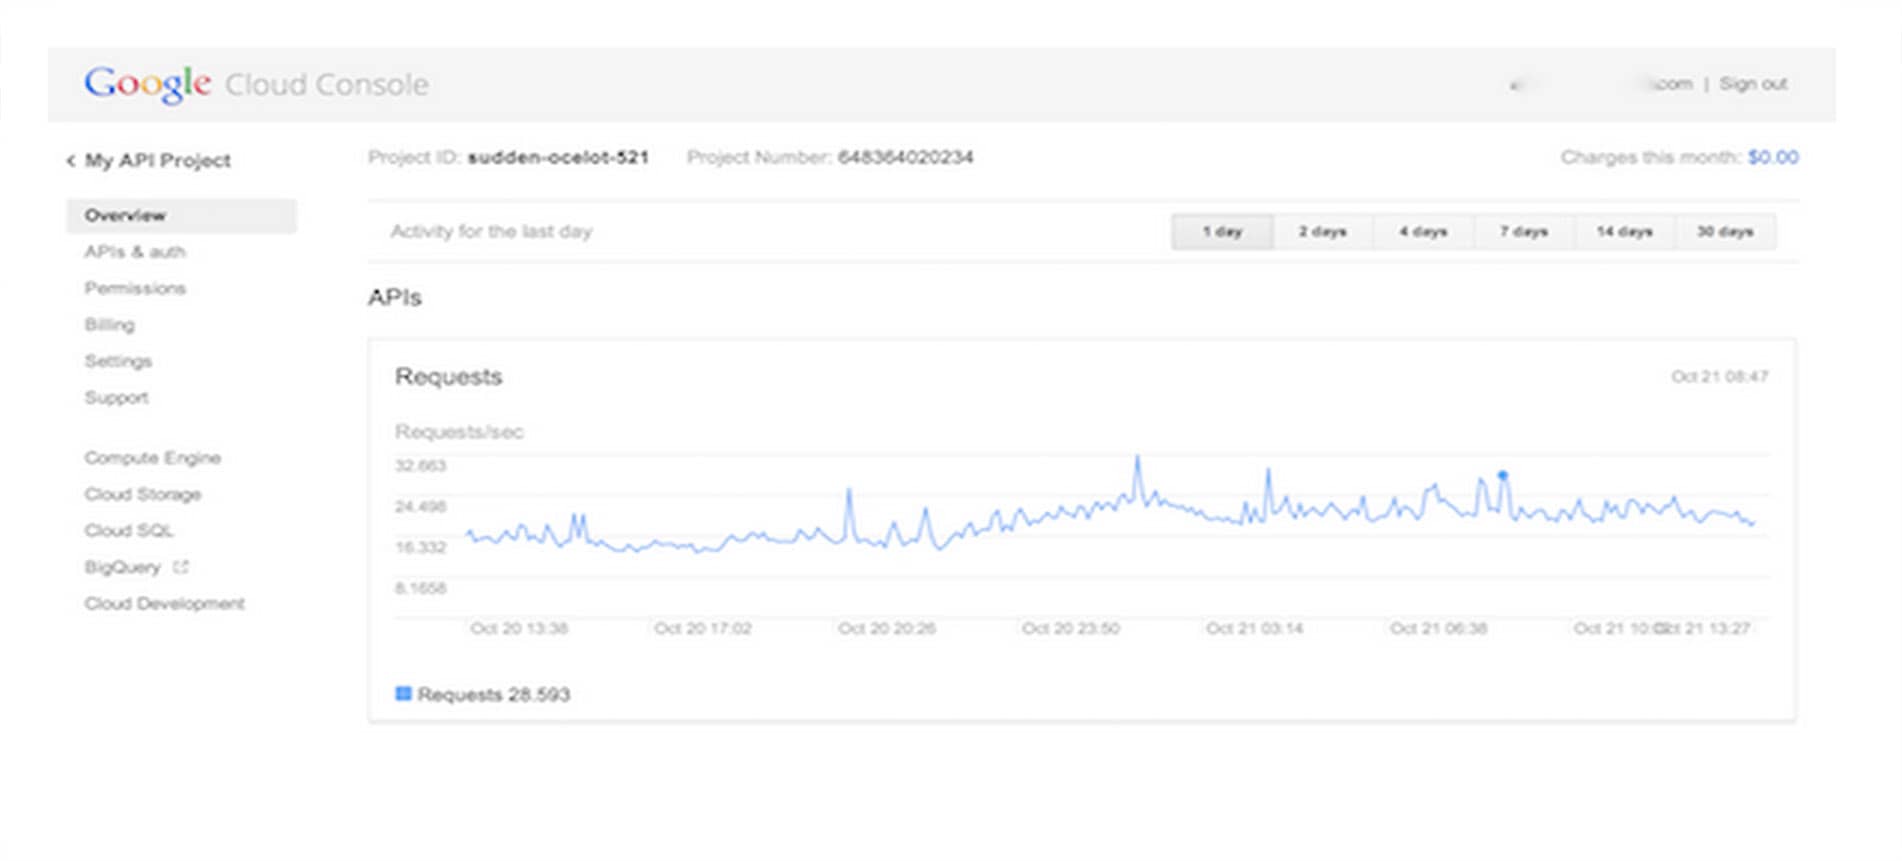Click the Requests chart heading

(449, 377)
